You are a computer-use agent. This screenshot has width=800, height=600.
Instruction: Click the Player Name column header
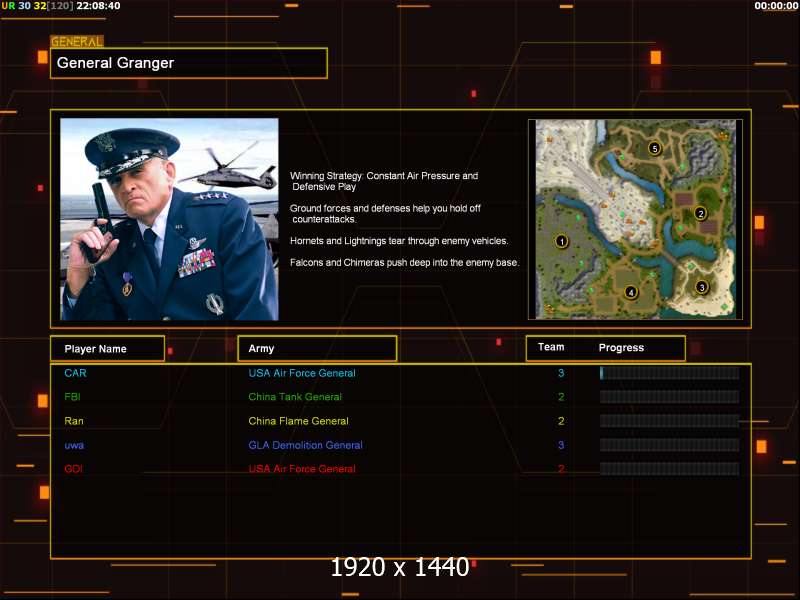pyautogui.click(x=108, y=349)
